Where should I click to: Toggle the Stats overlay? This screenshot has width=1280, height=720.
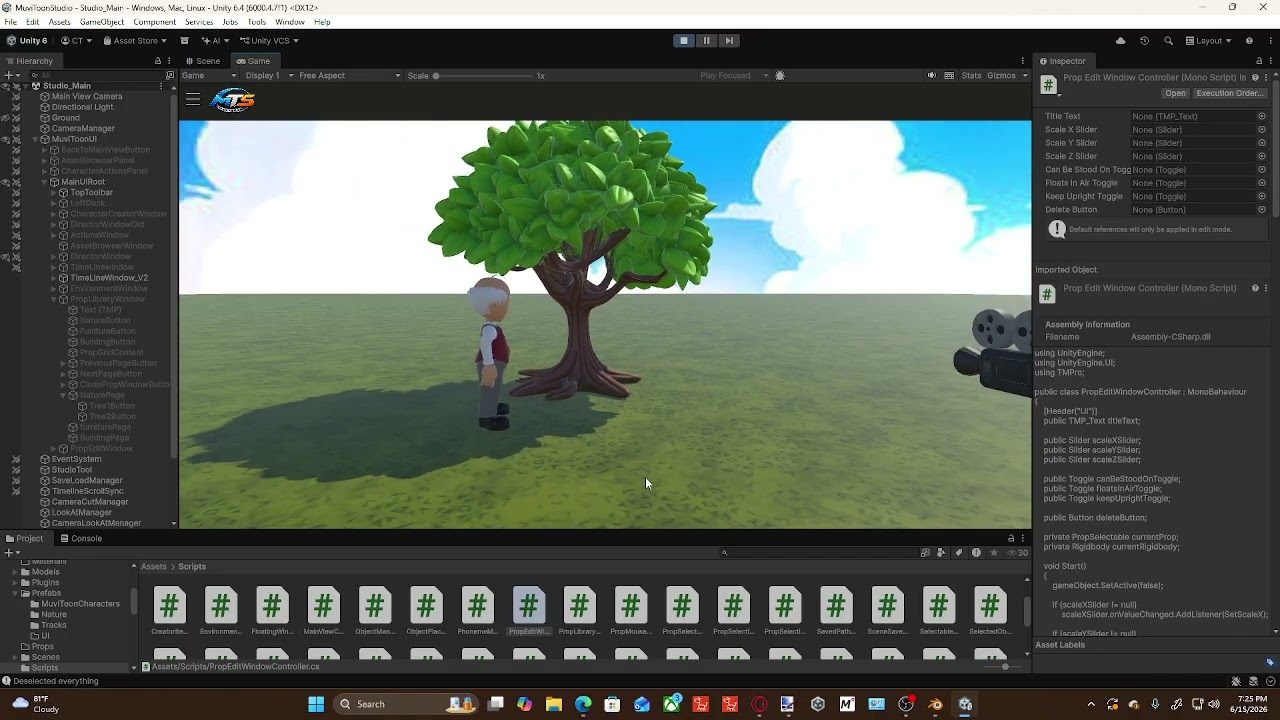971,76
